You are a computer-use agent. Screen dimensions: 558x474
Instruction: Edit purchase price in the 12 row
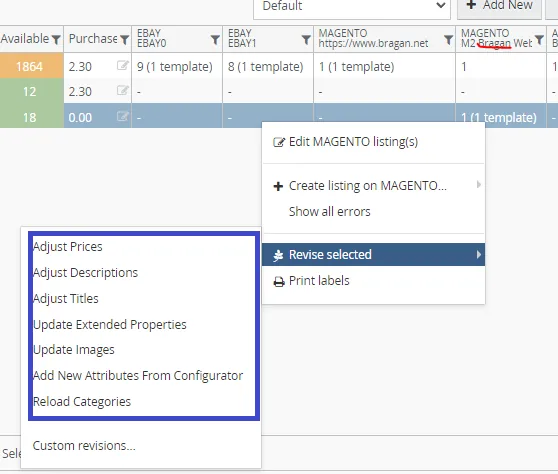122,90
